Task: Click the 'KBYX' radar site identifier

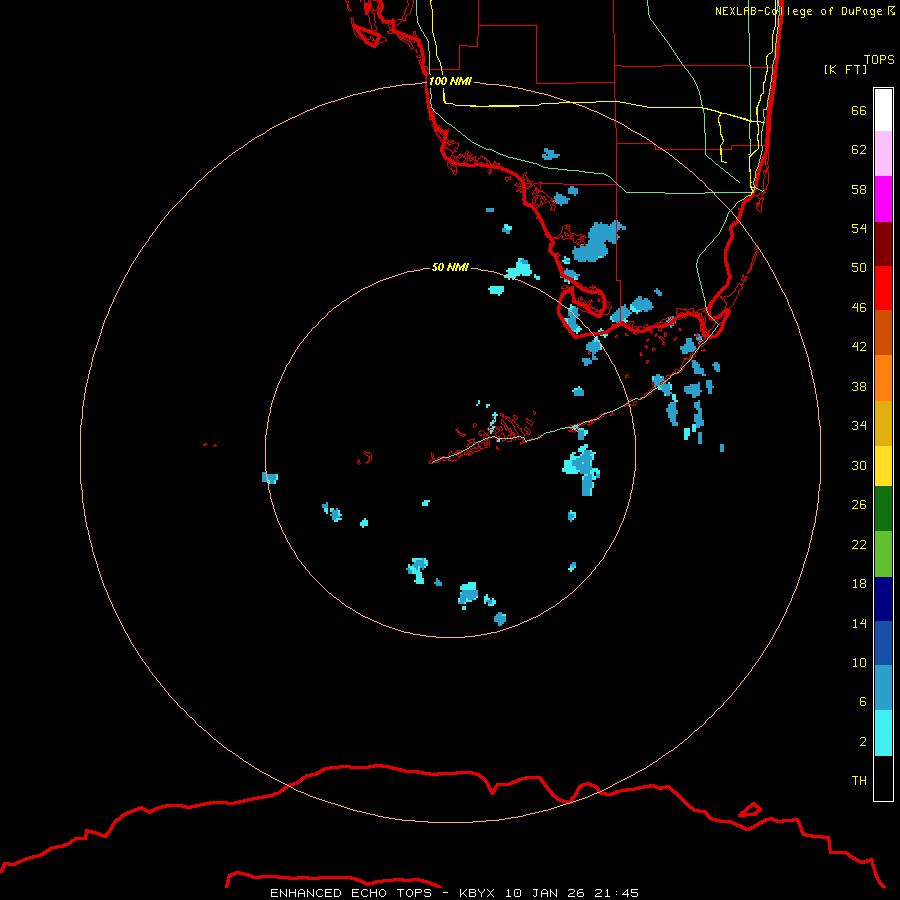Action: coord(476,893)
